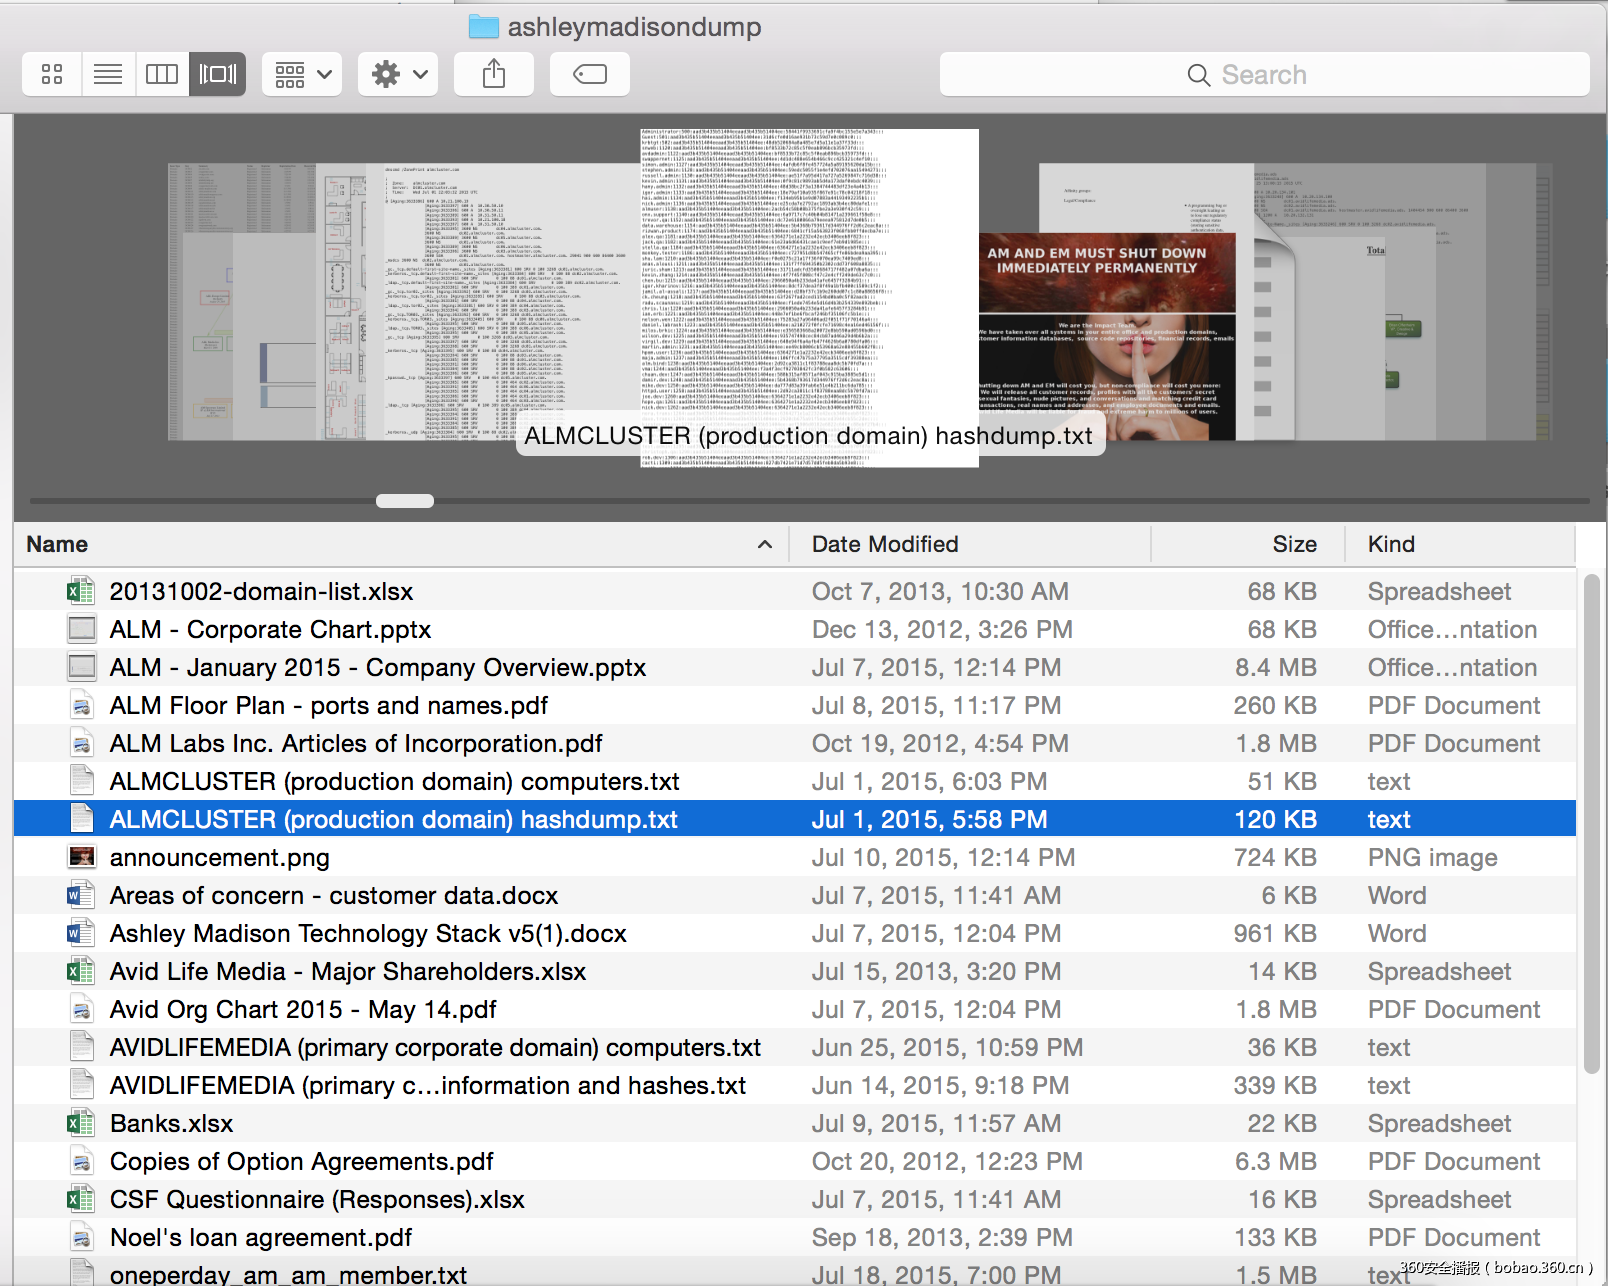This screenshot has height=1286, width=1608.
Task: Click the 8.4 MB size value
Action: tap(1275, 667)
